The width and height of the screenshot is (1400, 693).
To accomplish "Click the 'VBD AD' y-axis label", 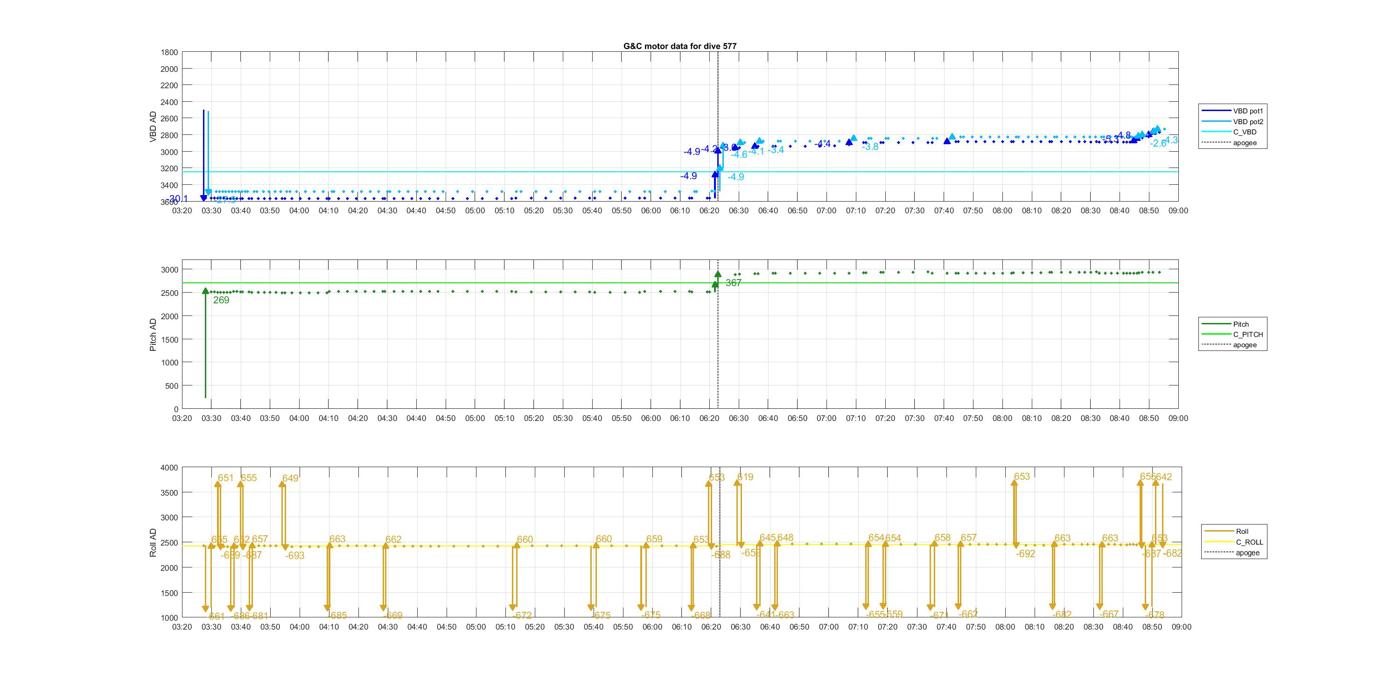I will pyautogui.click(x=154, y=127).
